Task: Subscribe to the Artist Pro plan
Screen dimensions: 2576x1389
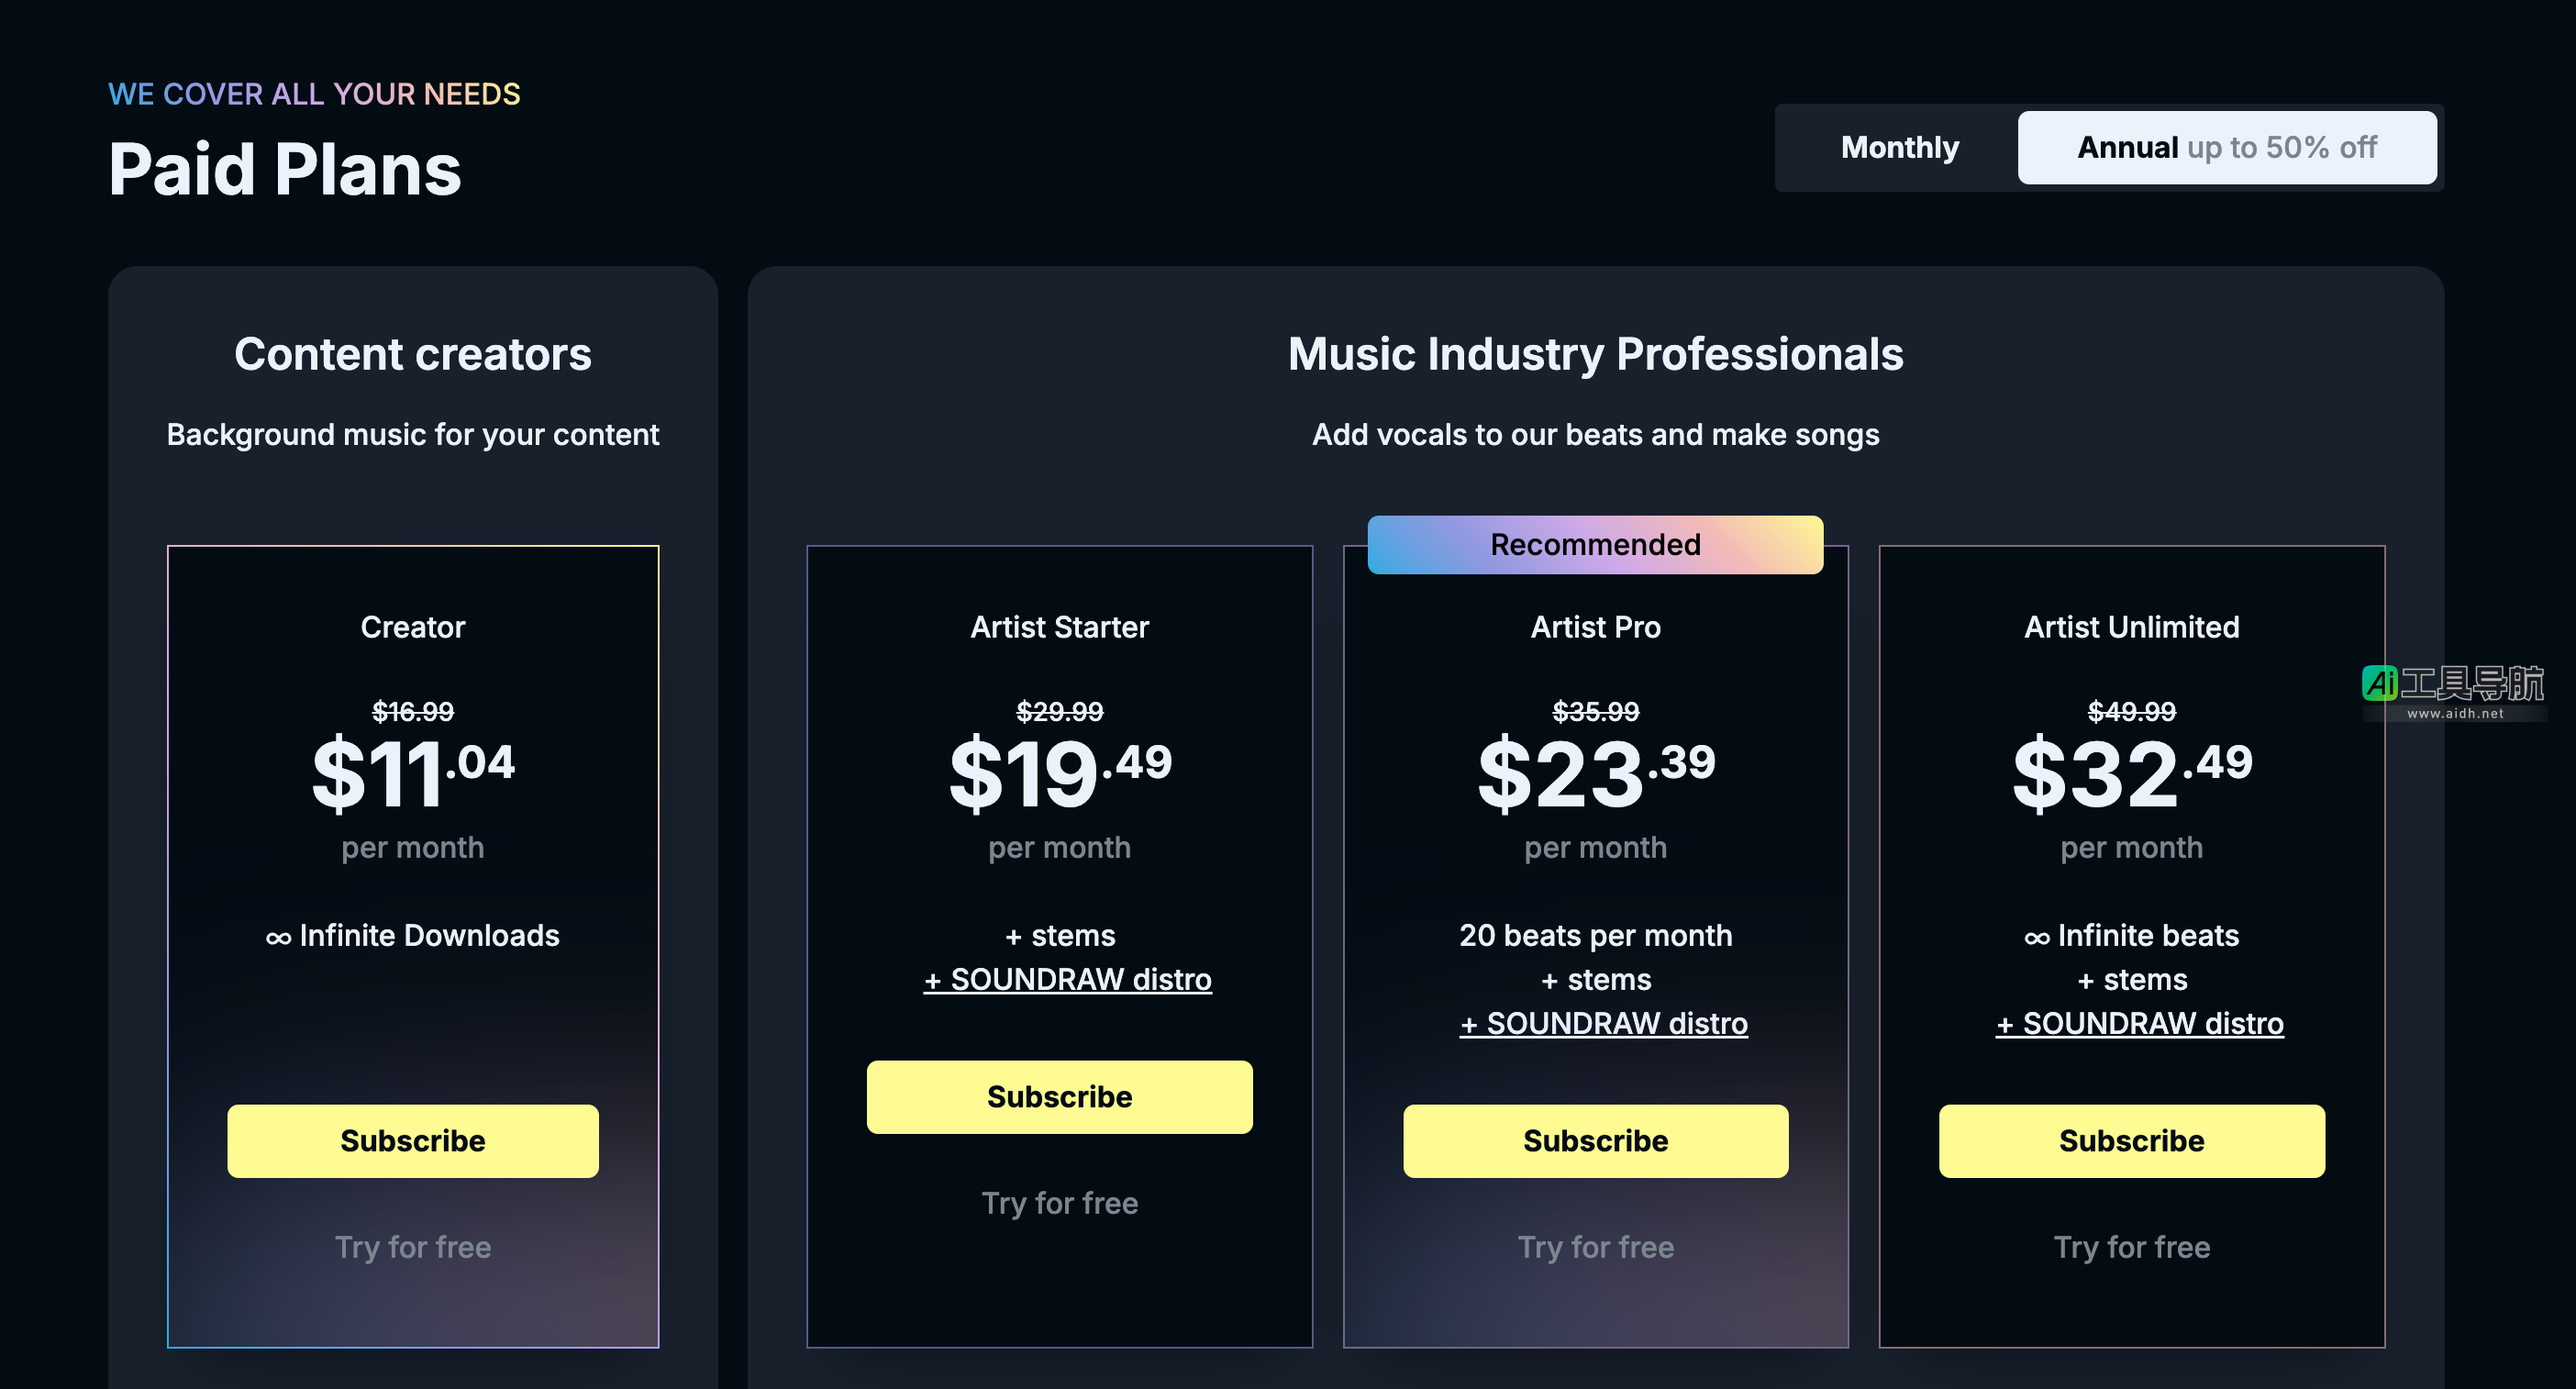Action: click(x=1595, y=1141)
